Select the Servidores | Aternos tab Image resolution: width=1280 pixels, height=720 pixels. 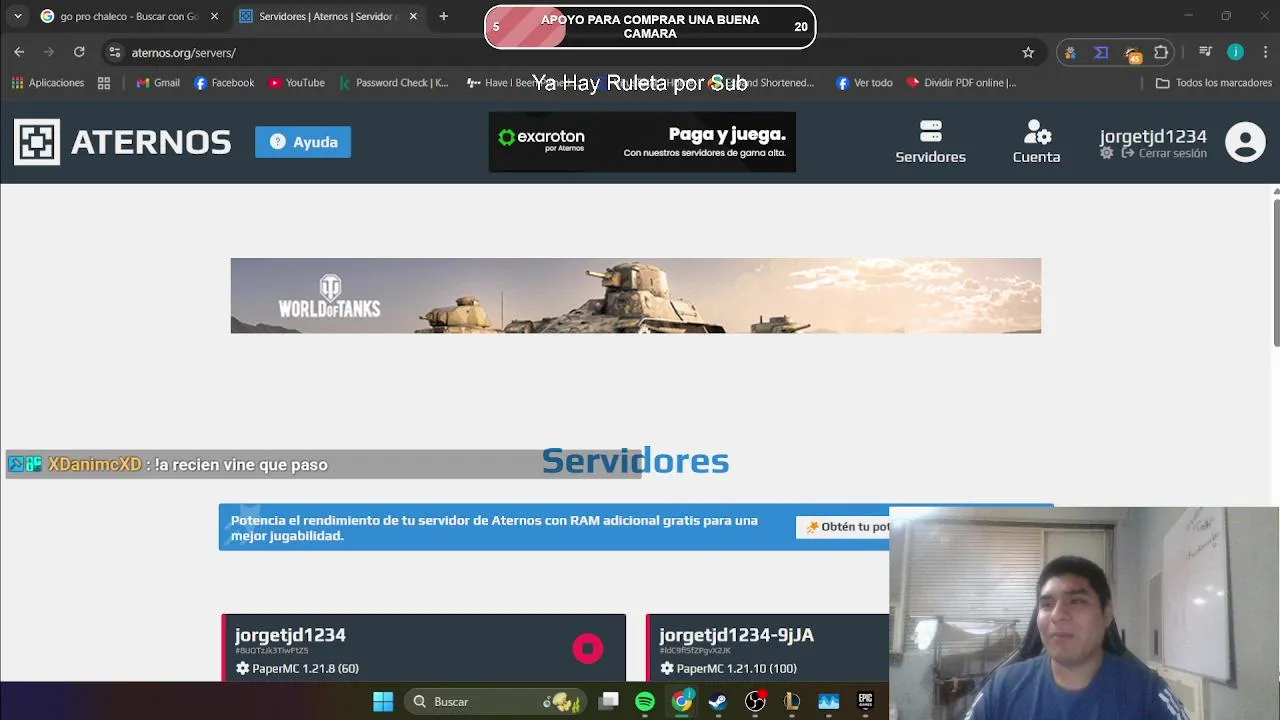tap(328, 16)
